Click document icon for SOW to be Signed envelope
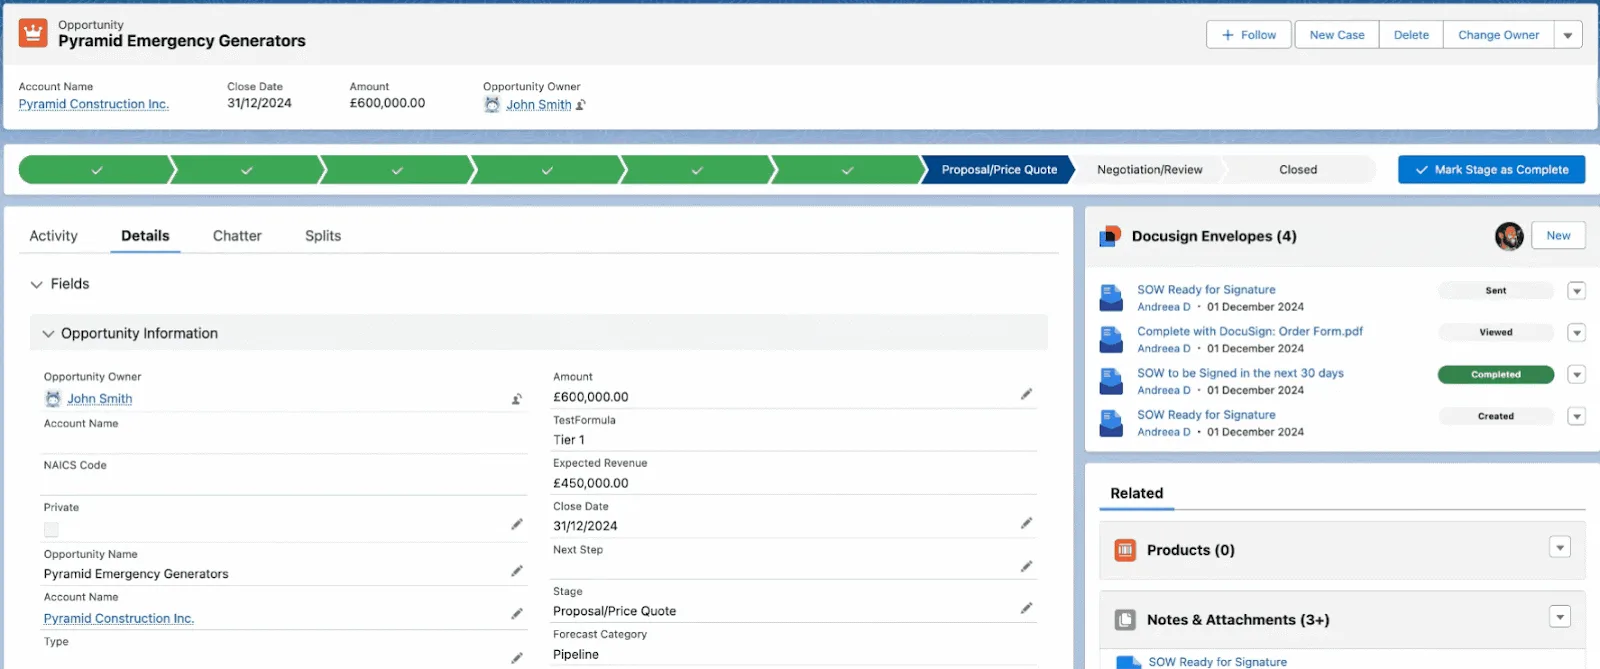The height and width of the screenshot is (669, 1600). point(1111,381)
